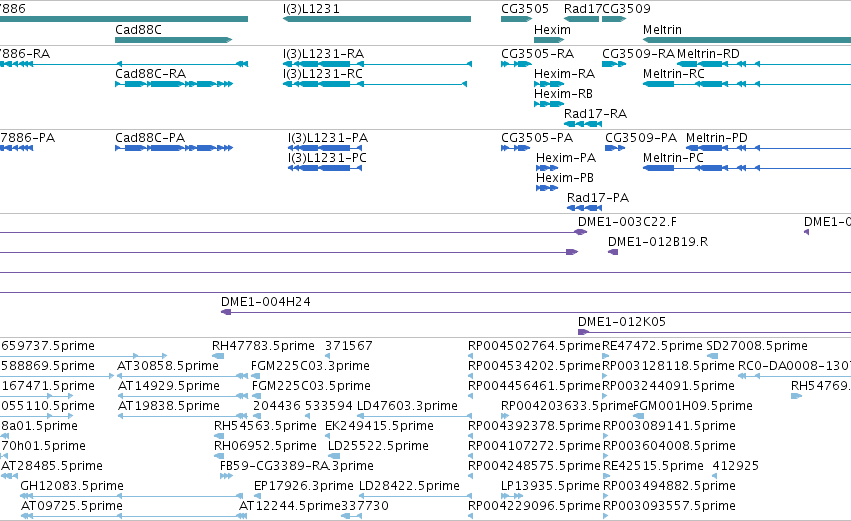
Task: Select the RP003093557.5prime EST label
Action: pos(669,506)
